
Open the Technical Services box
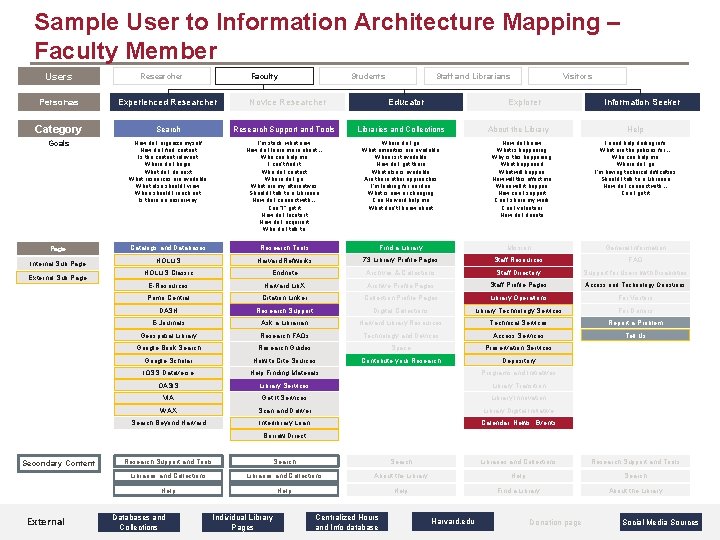tap(518, 323)
